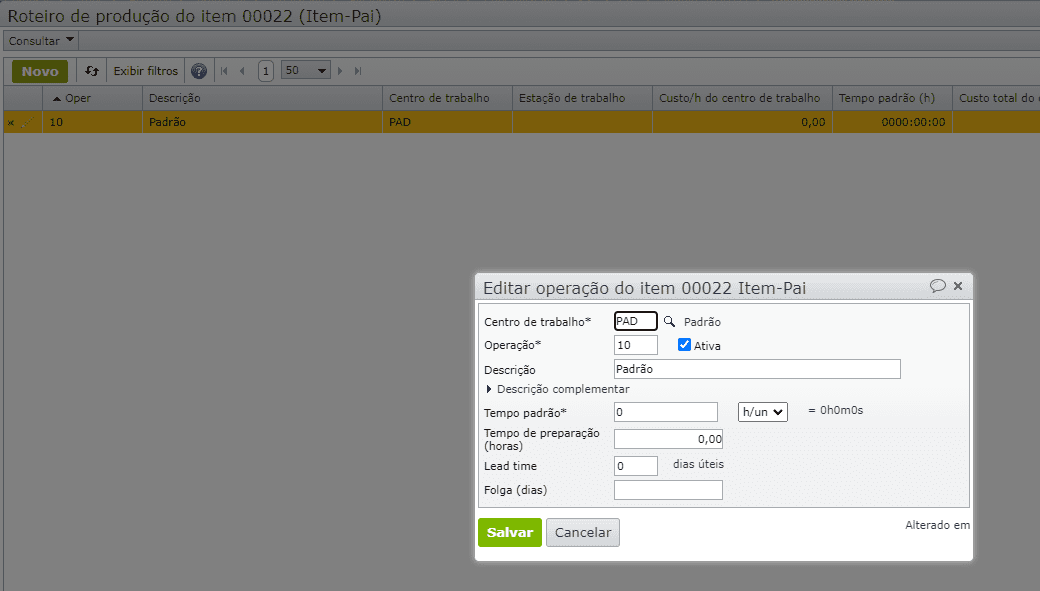
Task: Click the Cancelar button
Action: (x=582, y=533)
